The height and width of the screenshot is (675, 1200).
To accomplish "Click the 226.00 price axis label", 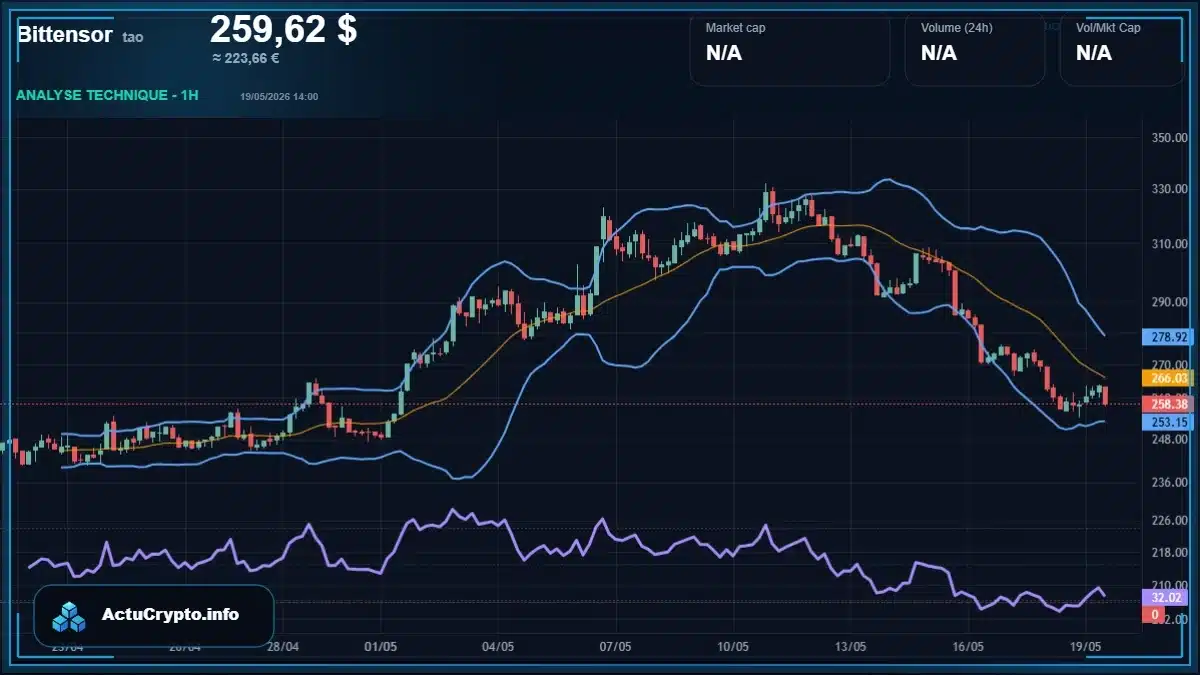I will 1168,520.
